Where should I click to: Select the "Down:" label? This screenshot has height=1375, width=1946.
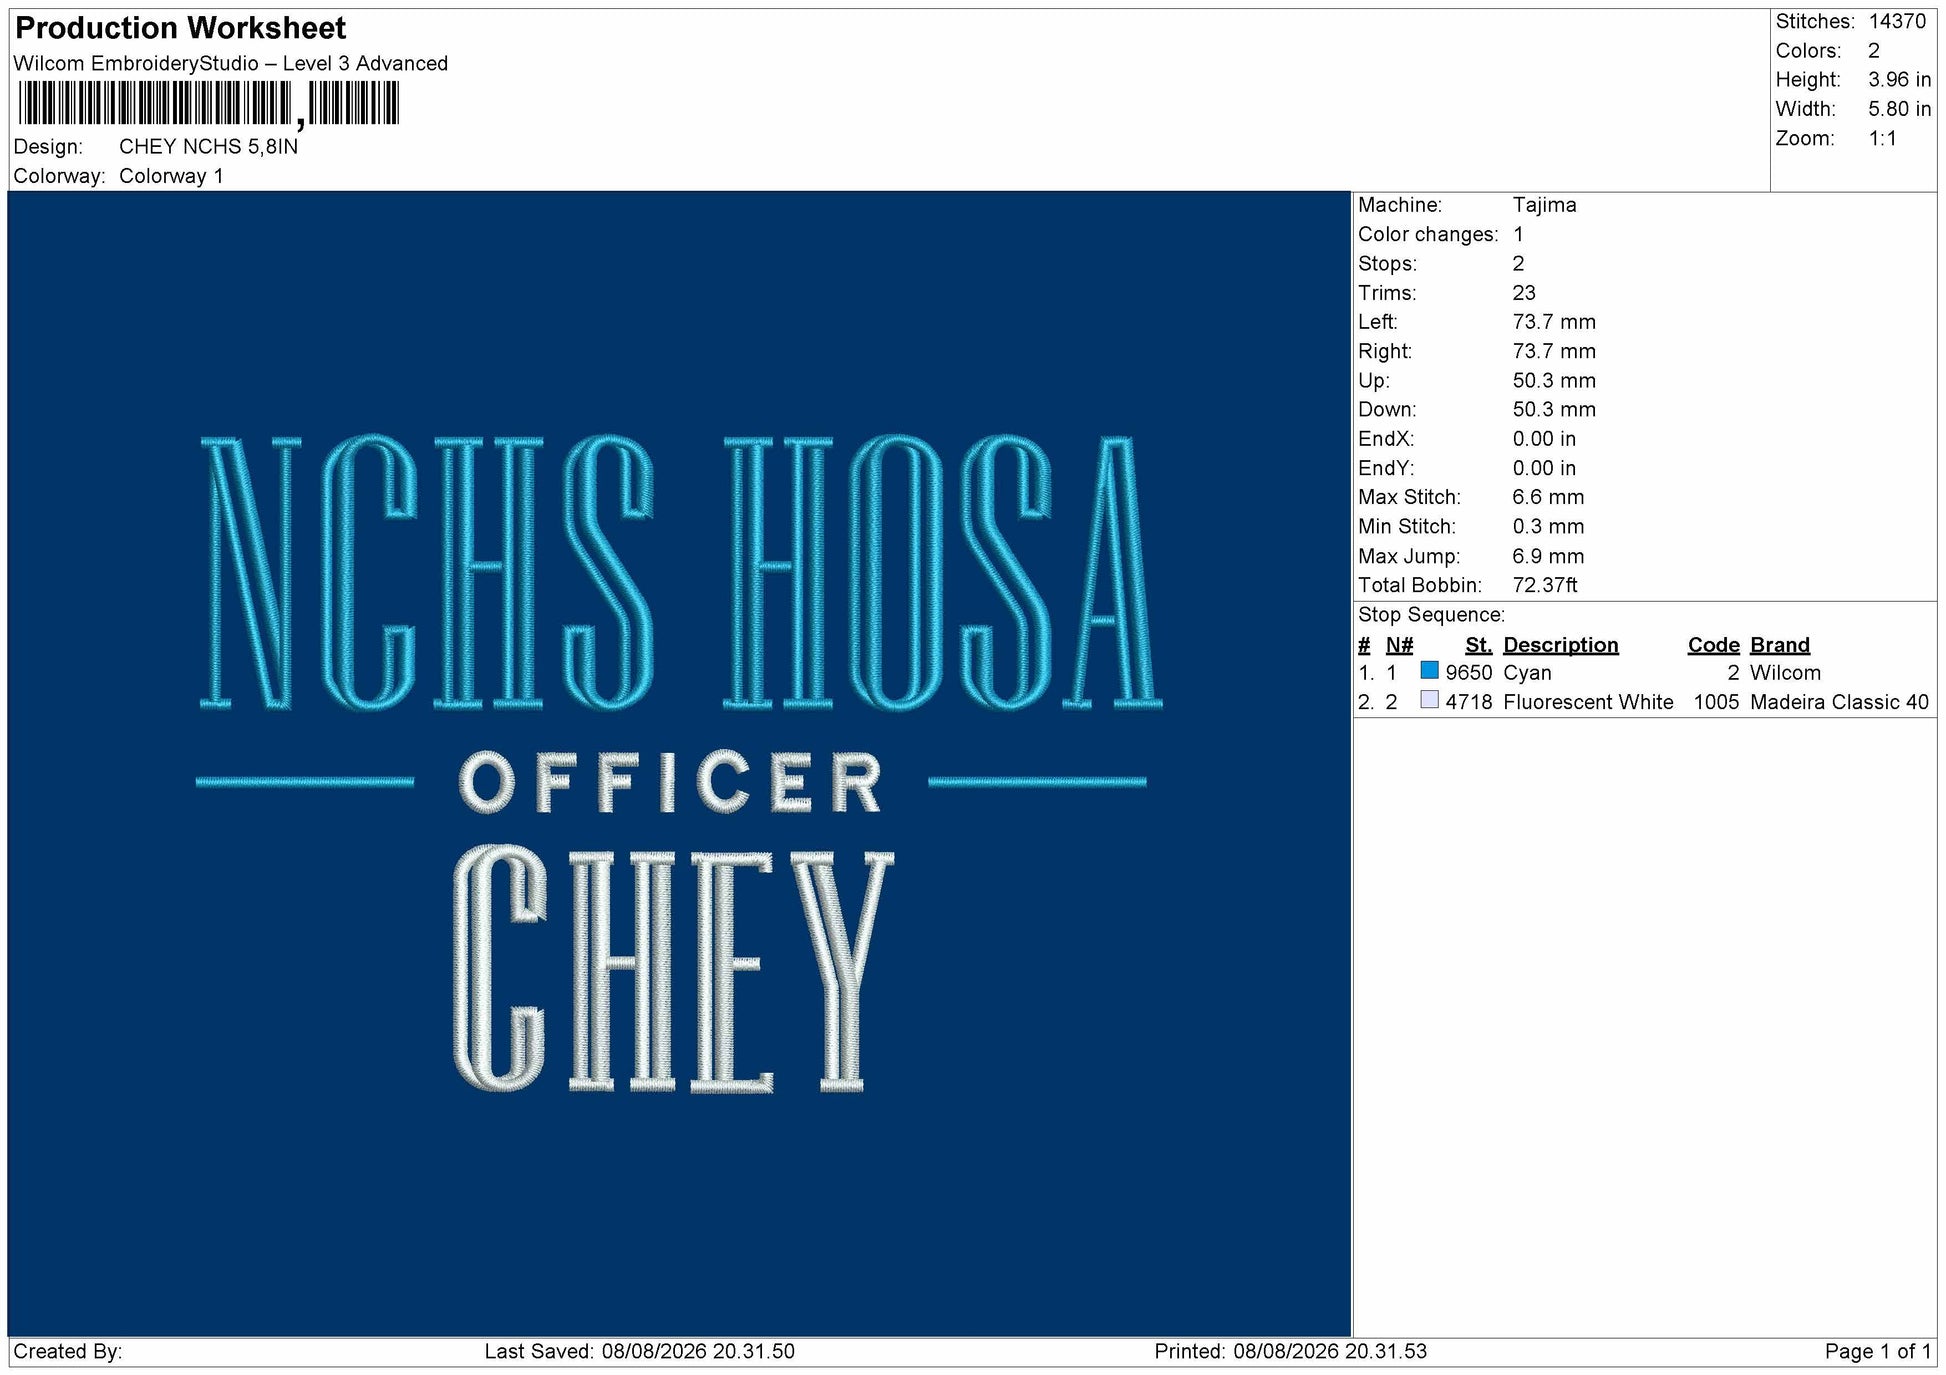[x=1387, y=409]
